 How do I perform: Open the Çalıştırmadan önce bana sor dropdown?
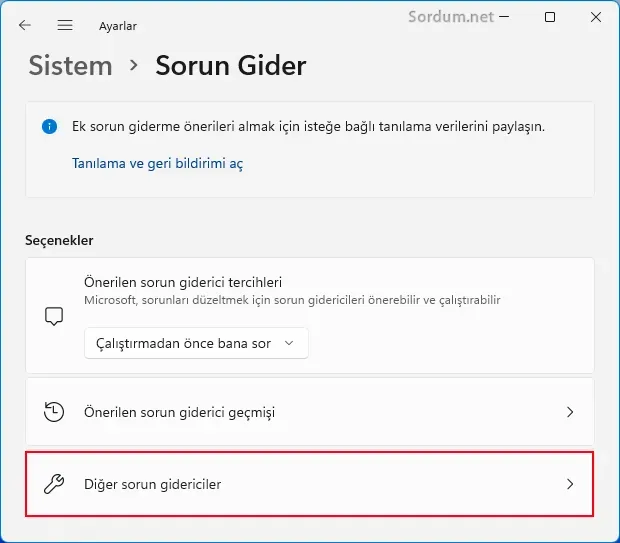(196, 343)
